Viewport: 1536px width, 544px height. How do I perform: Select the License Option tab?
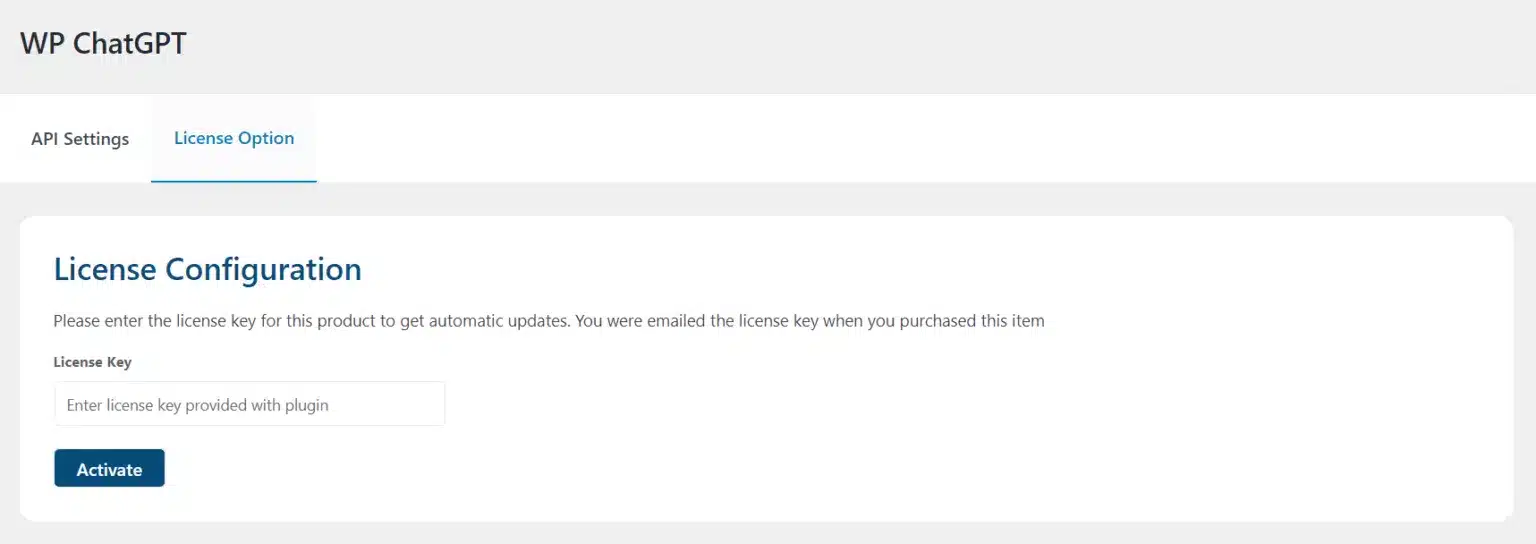(234, 138)
